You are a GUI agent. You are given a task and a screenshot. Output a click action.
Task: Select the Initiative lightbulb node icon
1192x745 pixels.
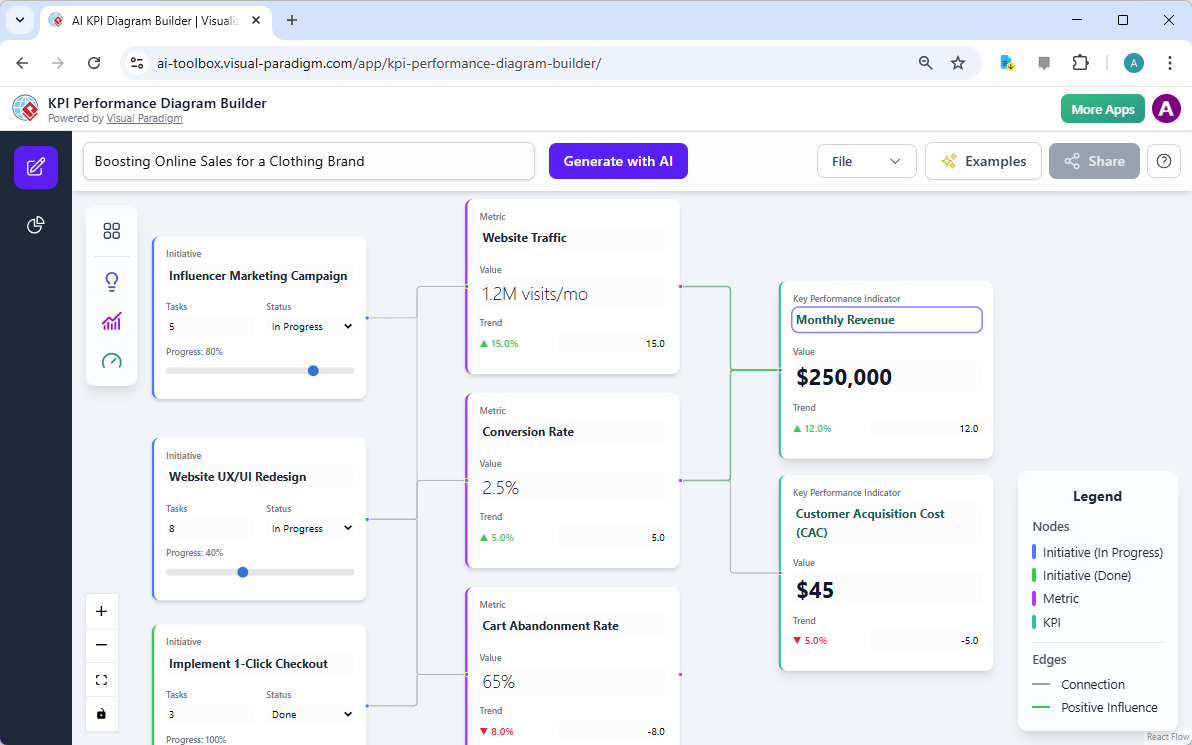coord(111,281)
